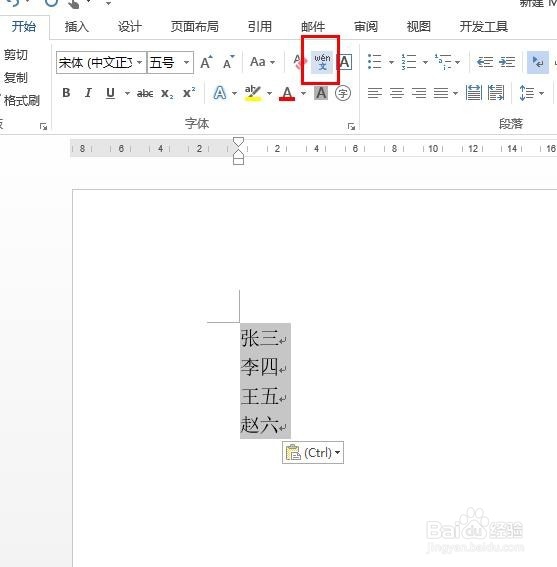This screenshot has width=557, height=567.
Task: Apply text effects with outlined A icon
Action: (220, 93)
